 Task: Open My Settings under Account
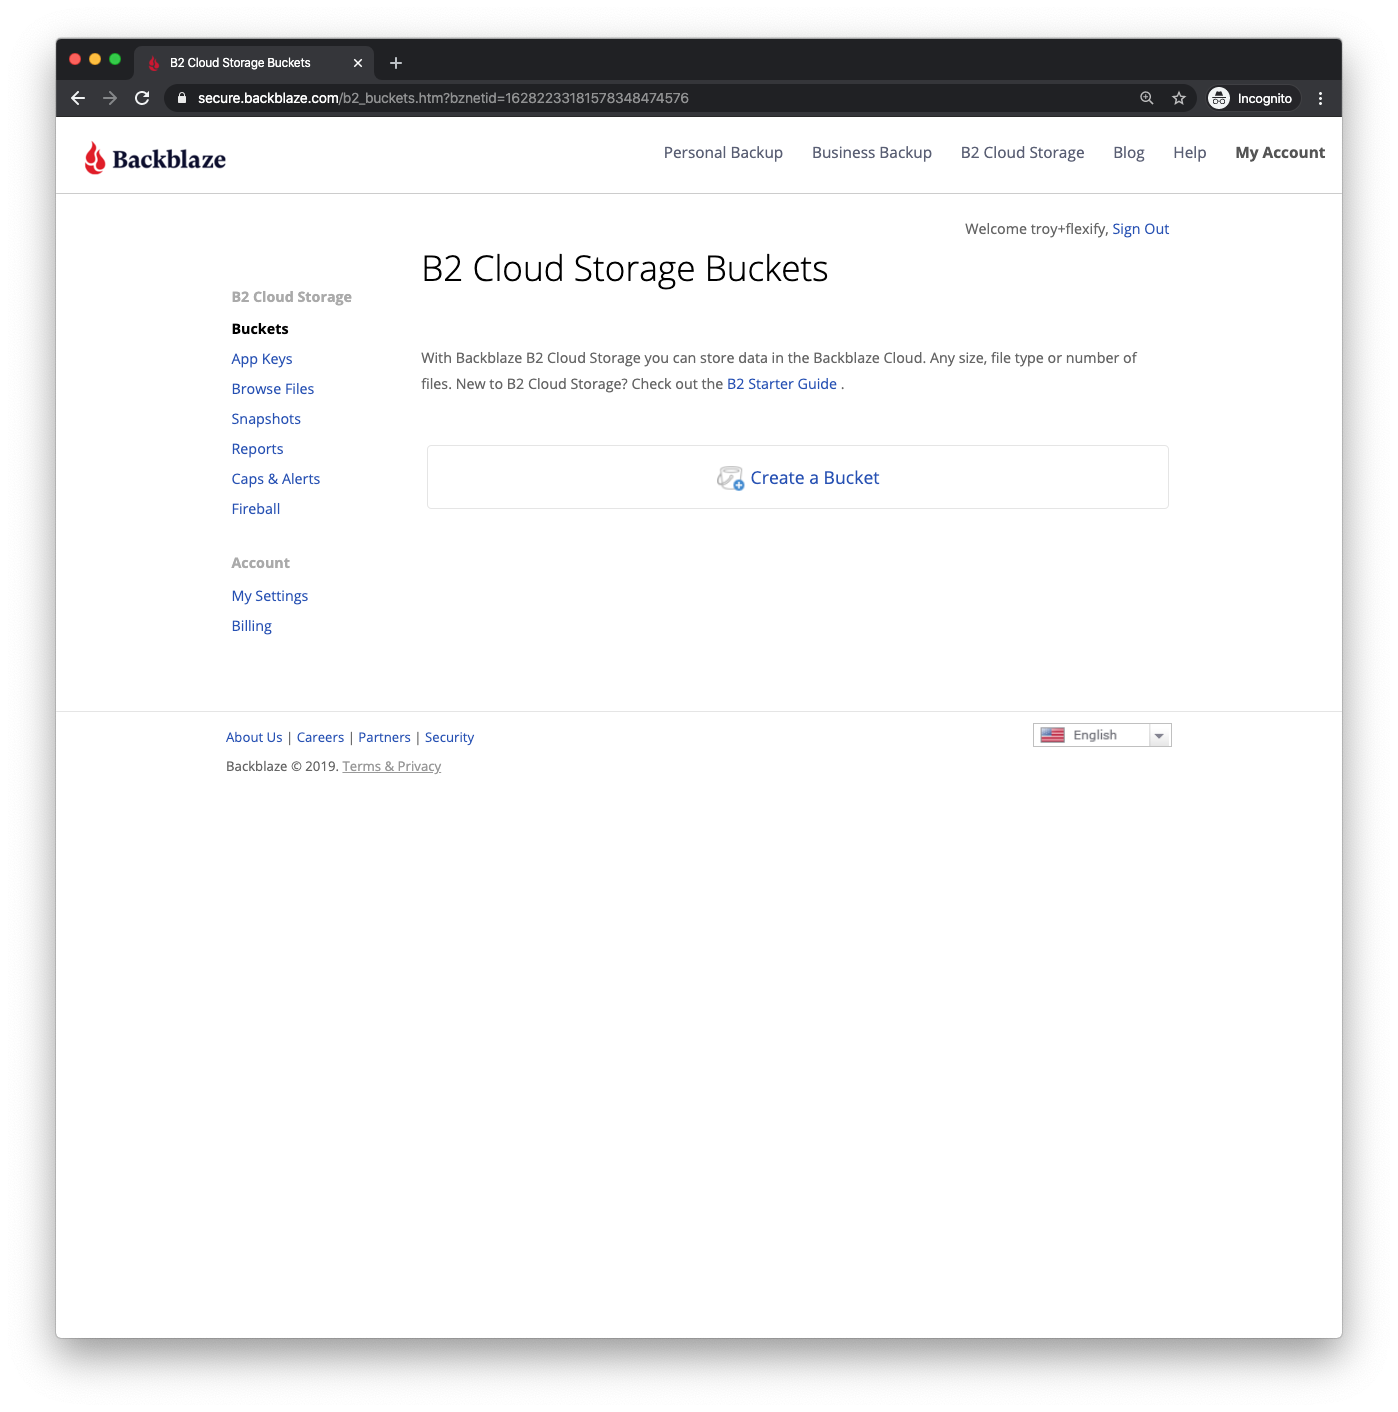tap(270, 596)
